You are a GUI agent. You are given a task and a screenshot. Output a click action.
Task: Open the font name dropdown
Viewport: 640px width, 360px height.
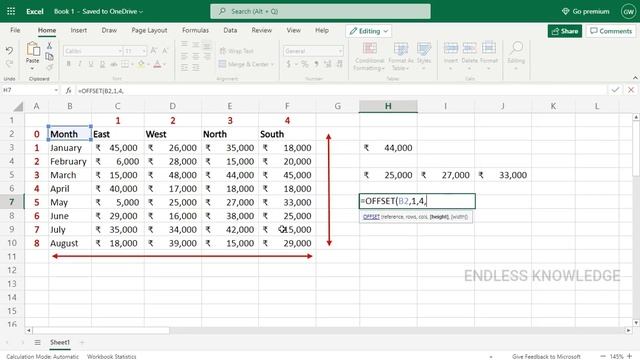[120, 51]
